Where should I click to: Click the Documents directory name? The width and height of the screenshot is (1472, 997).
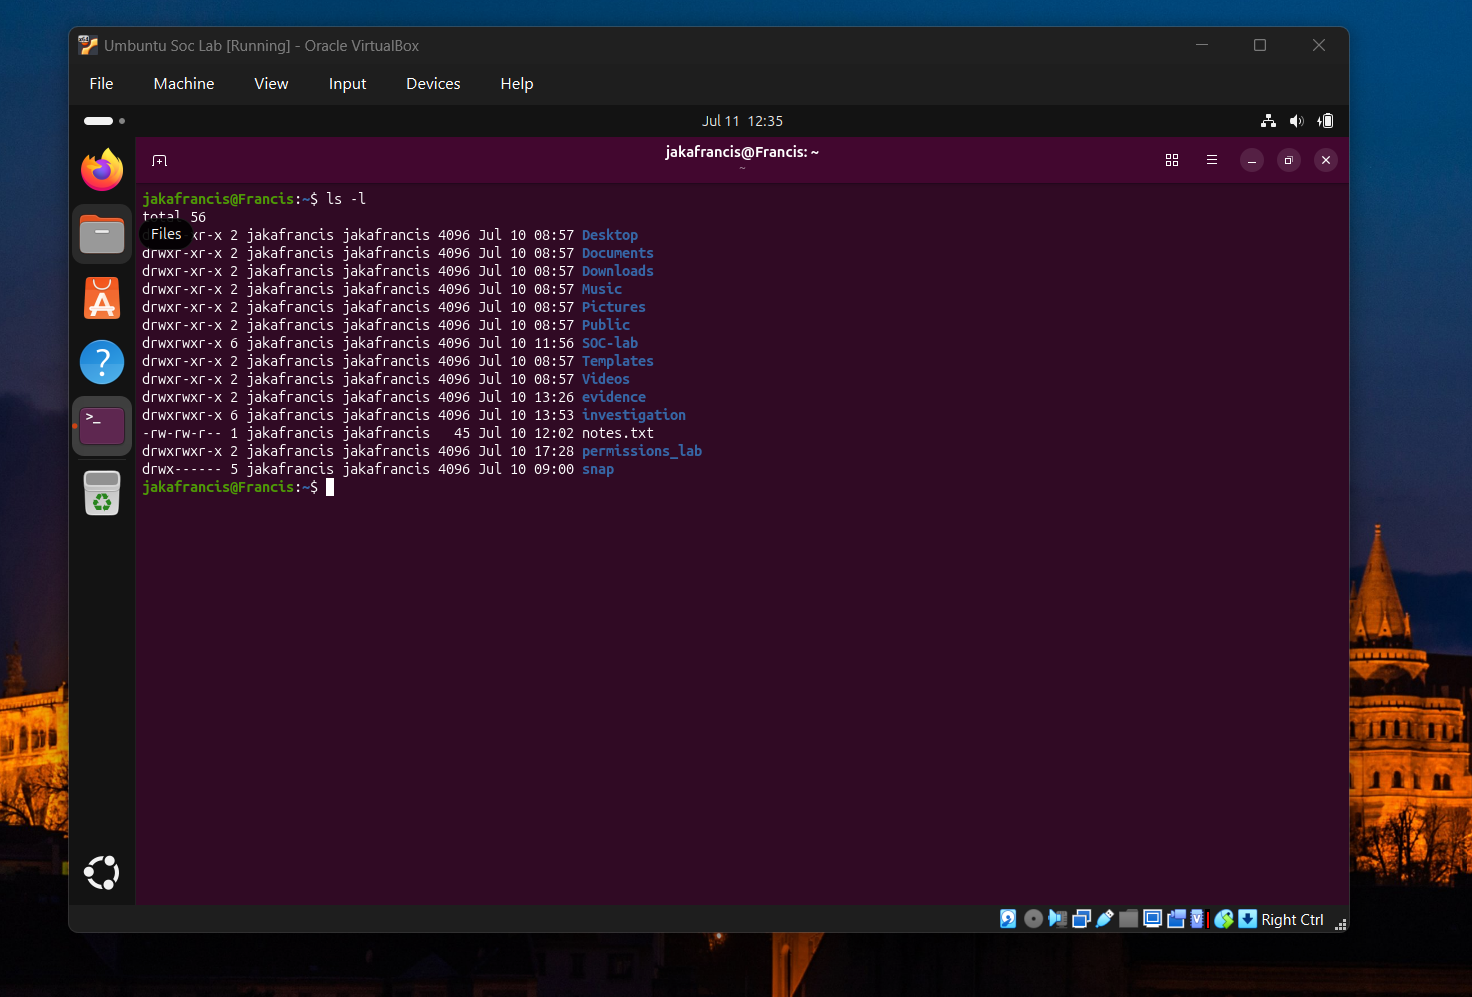(618, 253)
